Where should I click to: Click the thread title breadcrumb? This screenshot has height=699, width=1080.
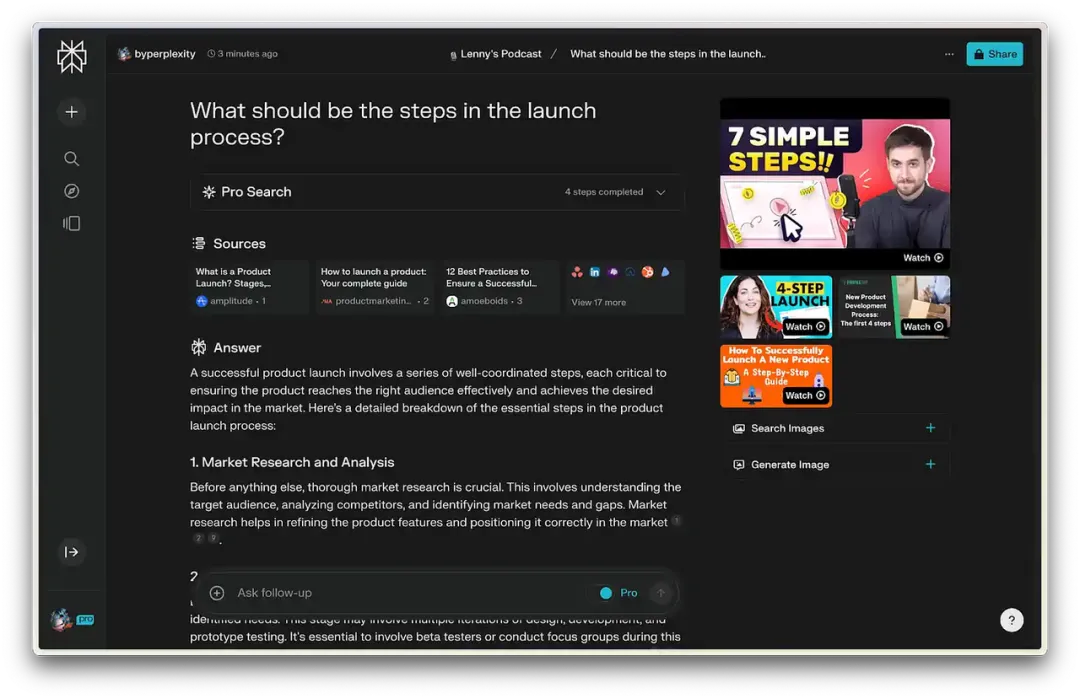(667, 54)
